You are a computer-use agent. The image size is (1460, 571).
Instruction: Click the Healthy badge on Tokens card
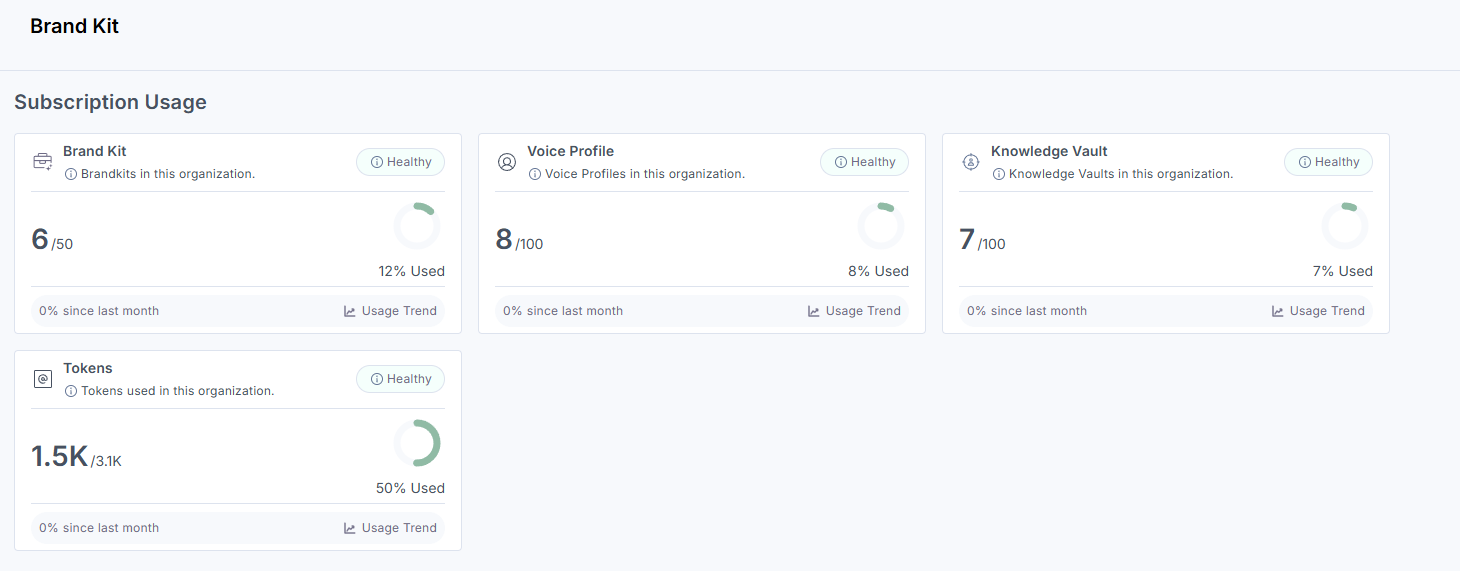click(401, 379)
